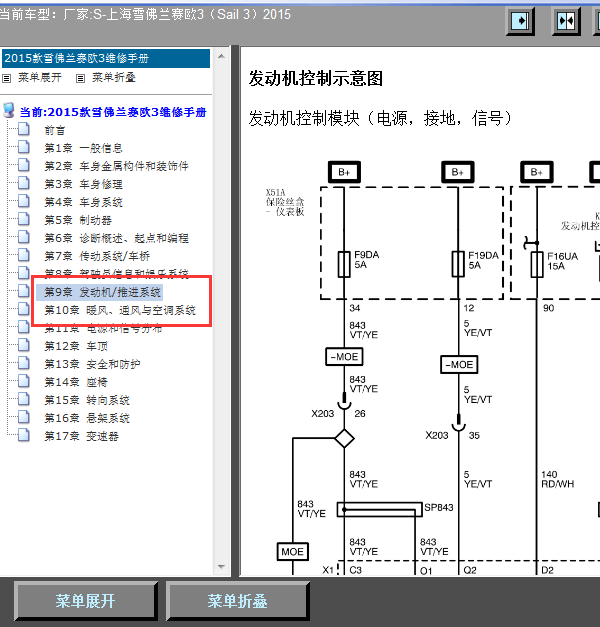Click the page icon beside 第4章 车身系统

24,202
